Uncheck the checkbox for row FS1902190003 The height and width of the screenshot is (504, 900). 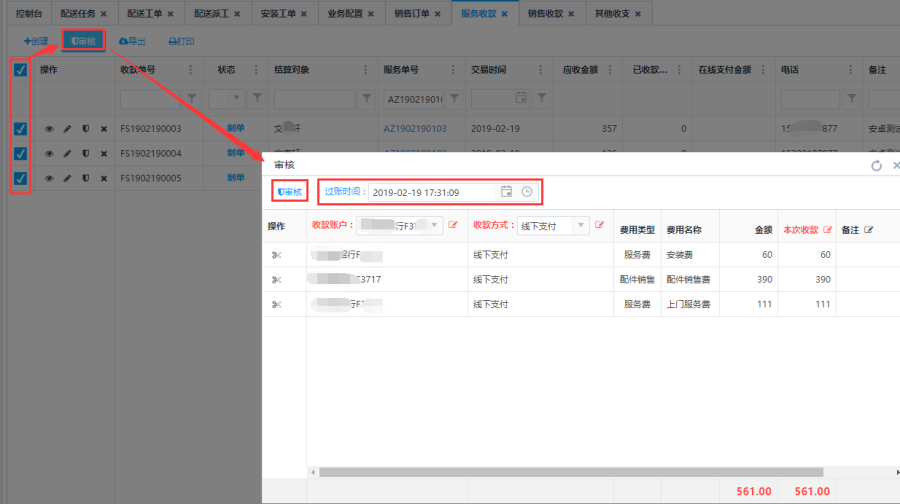point(20,129)
